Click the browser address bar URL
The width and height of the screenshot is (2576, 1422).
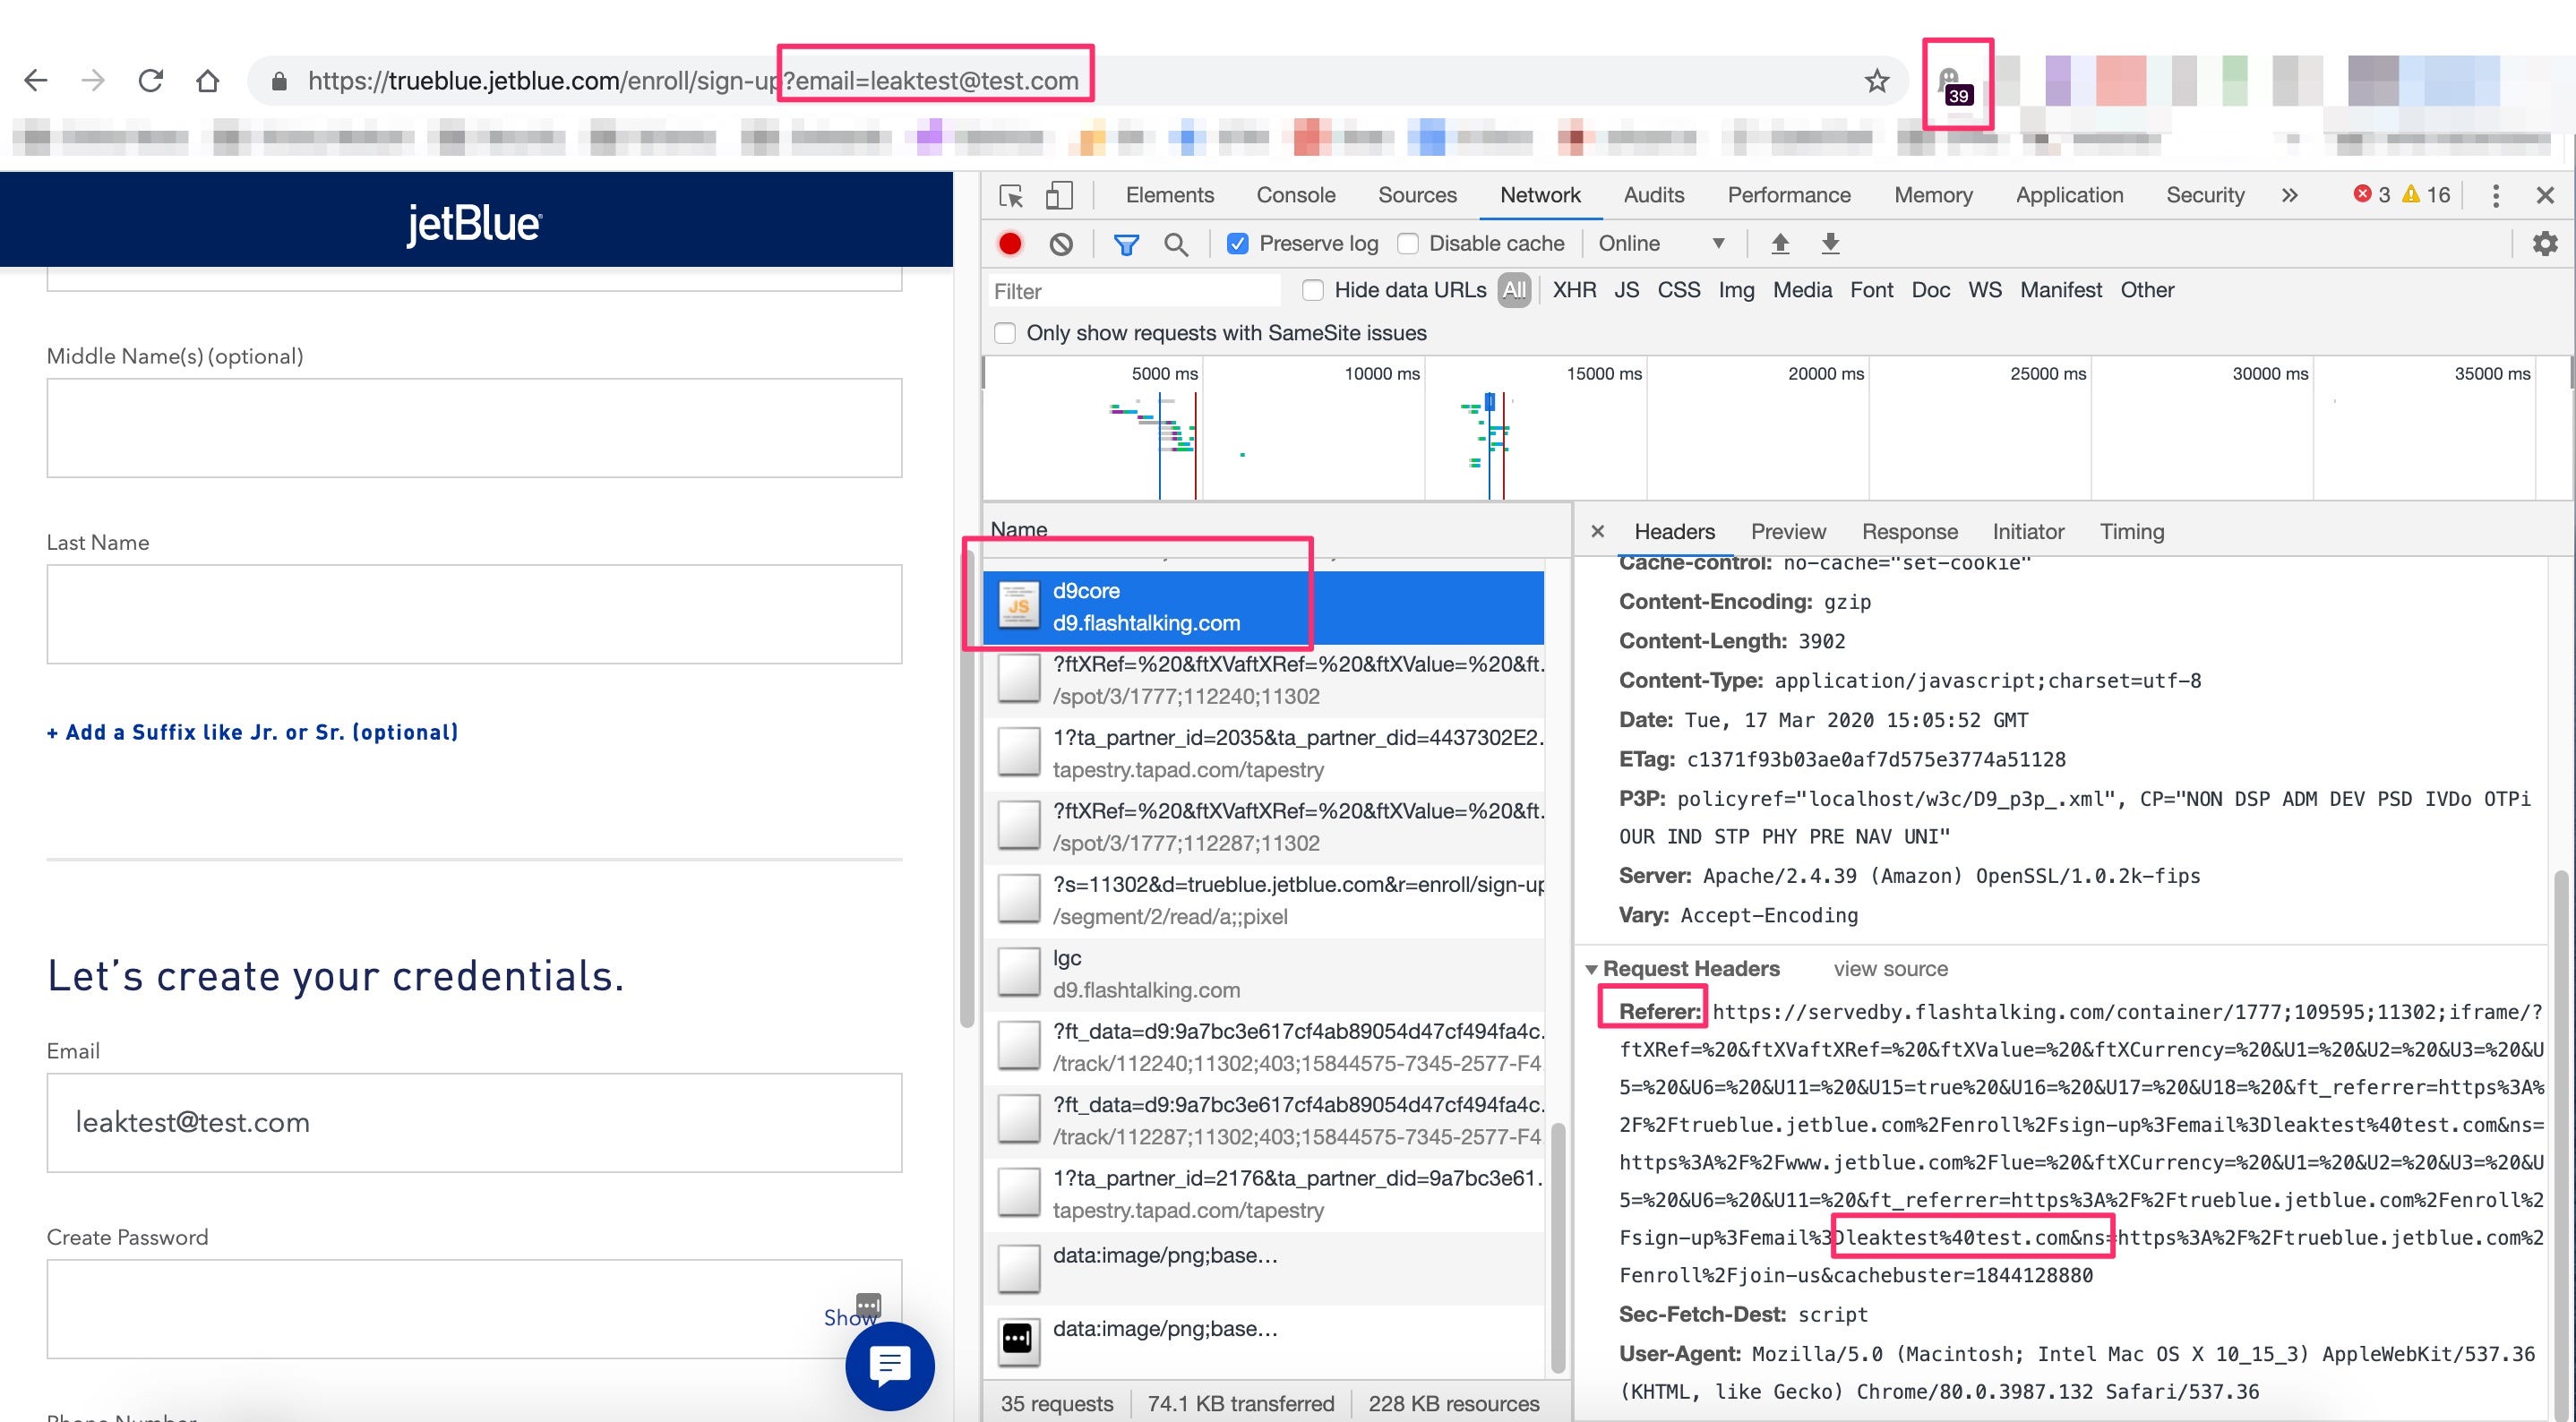[693, 81]
